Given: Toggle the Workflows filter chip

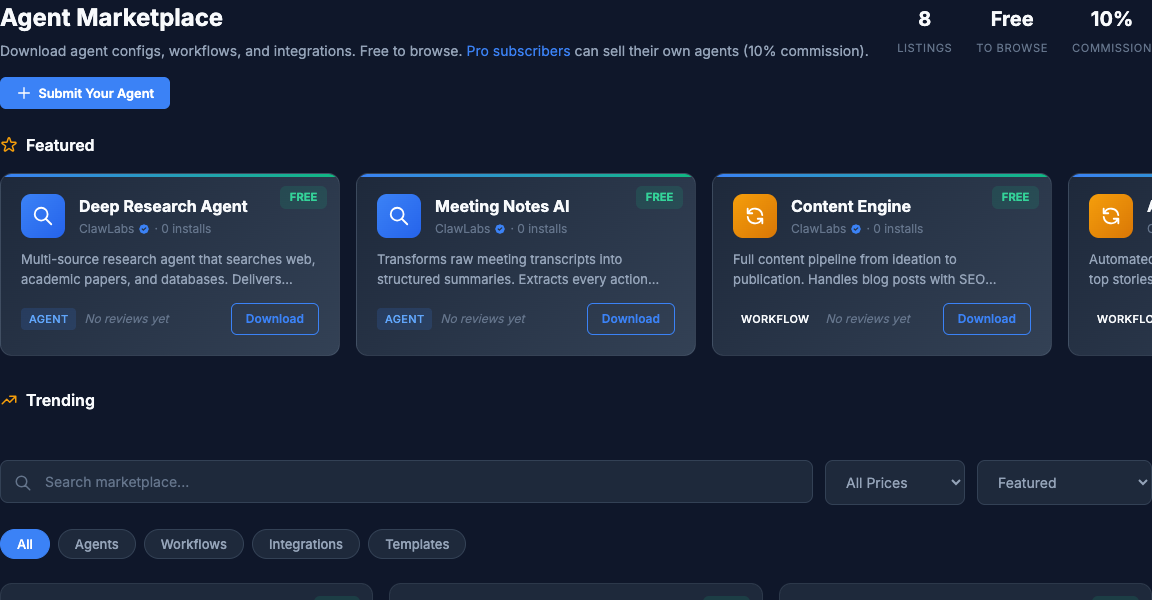Looking at the screenshot, I should 193,544.
